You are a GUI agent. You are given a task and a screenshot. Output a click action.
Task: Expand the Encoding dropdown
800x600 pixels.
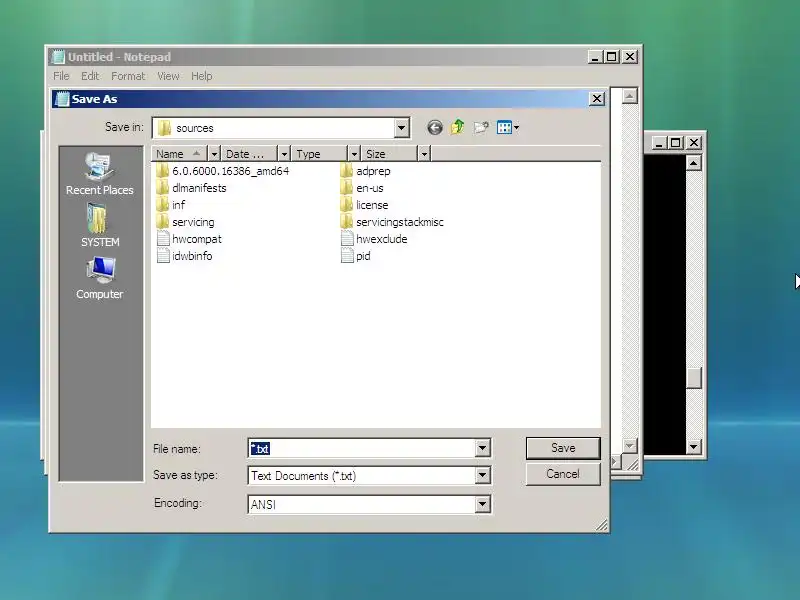(x=482, y=504)
